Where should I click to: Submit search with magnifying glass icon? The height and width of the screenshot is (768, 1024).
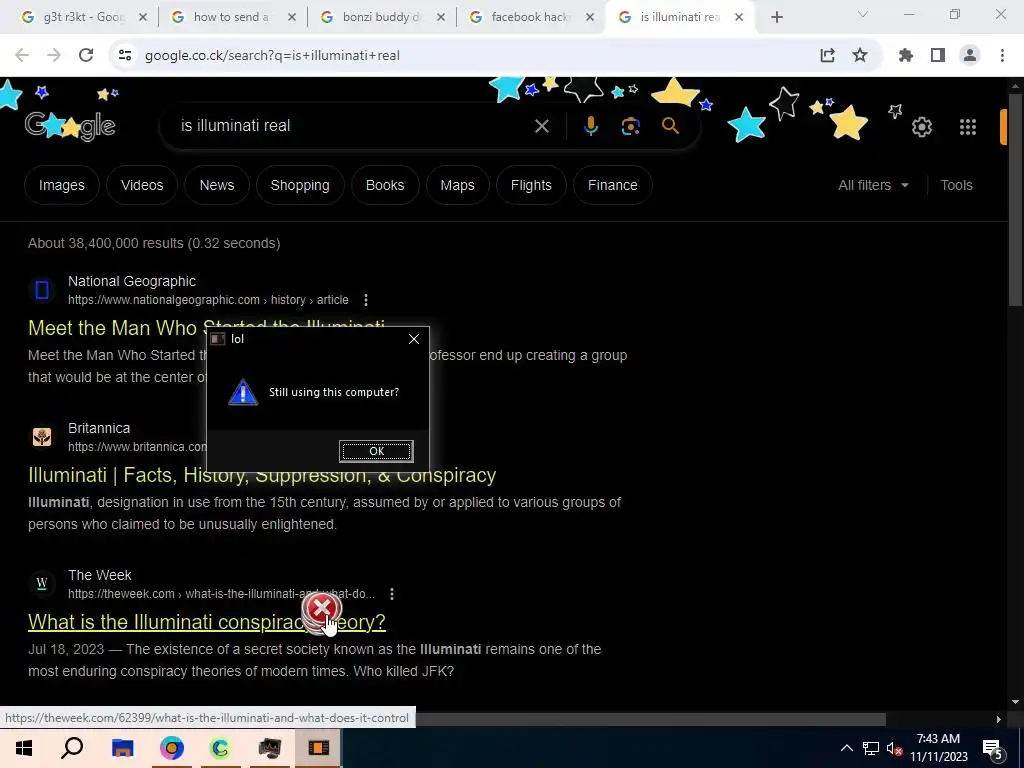coord(671,126)
